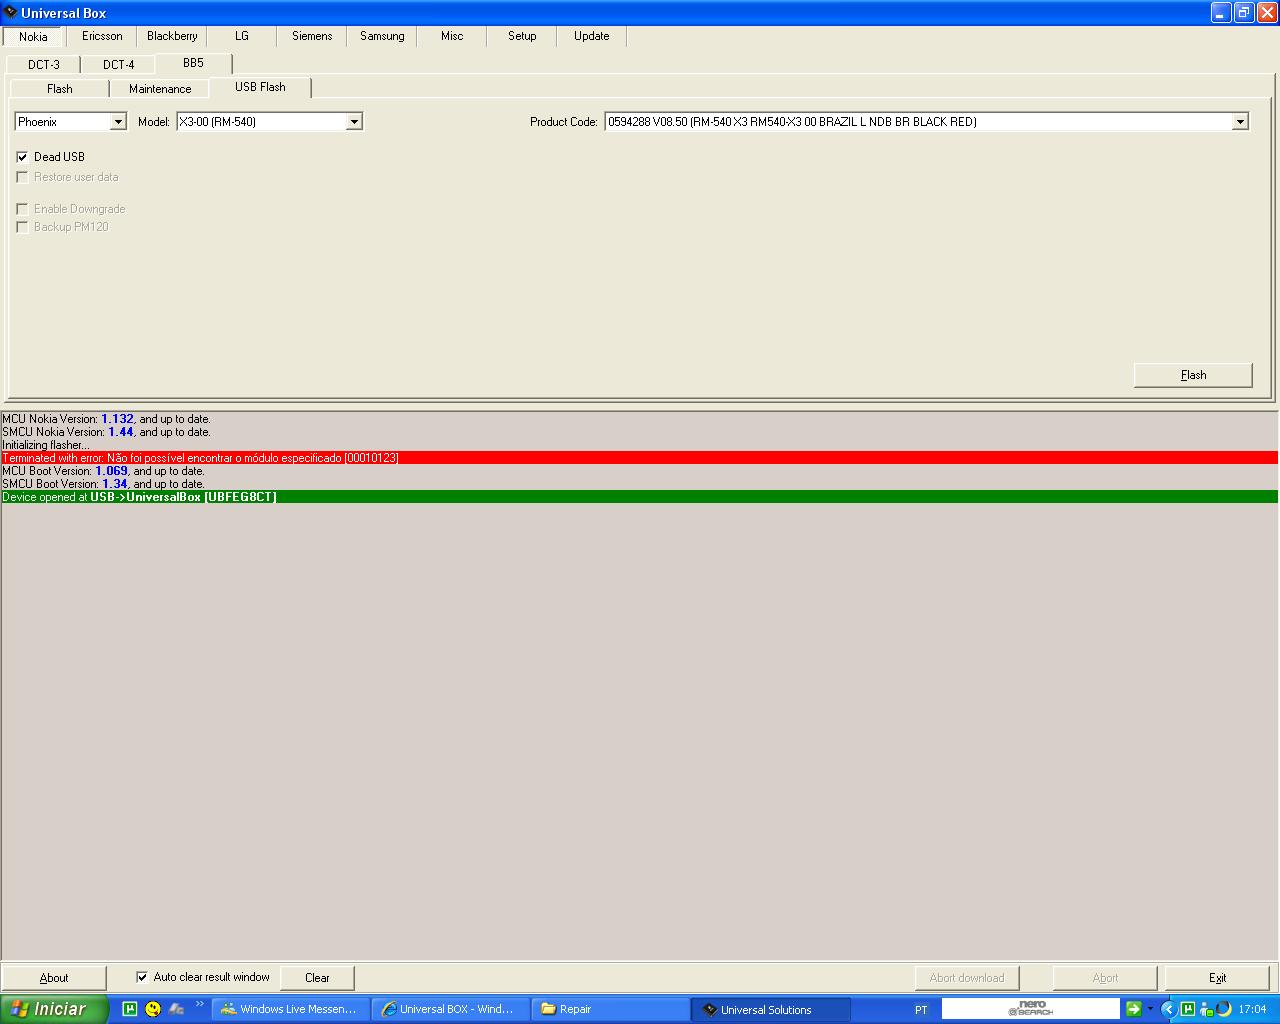Click the red 'Terminated with error' log line

click(x=640, y=458)
